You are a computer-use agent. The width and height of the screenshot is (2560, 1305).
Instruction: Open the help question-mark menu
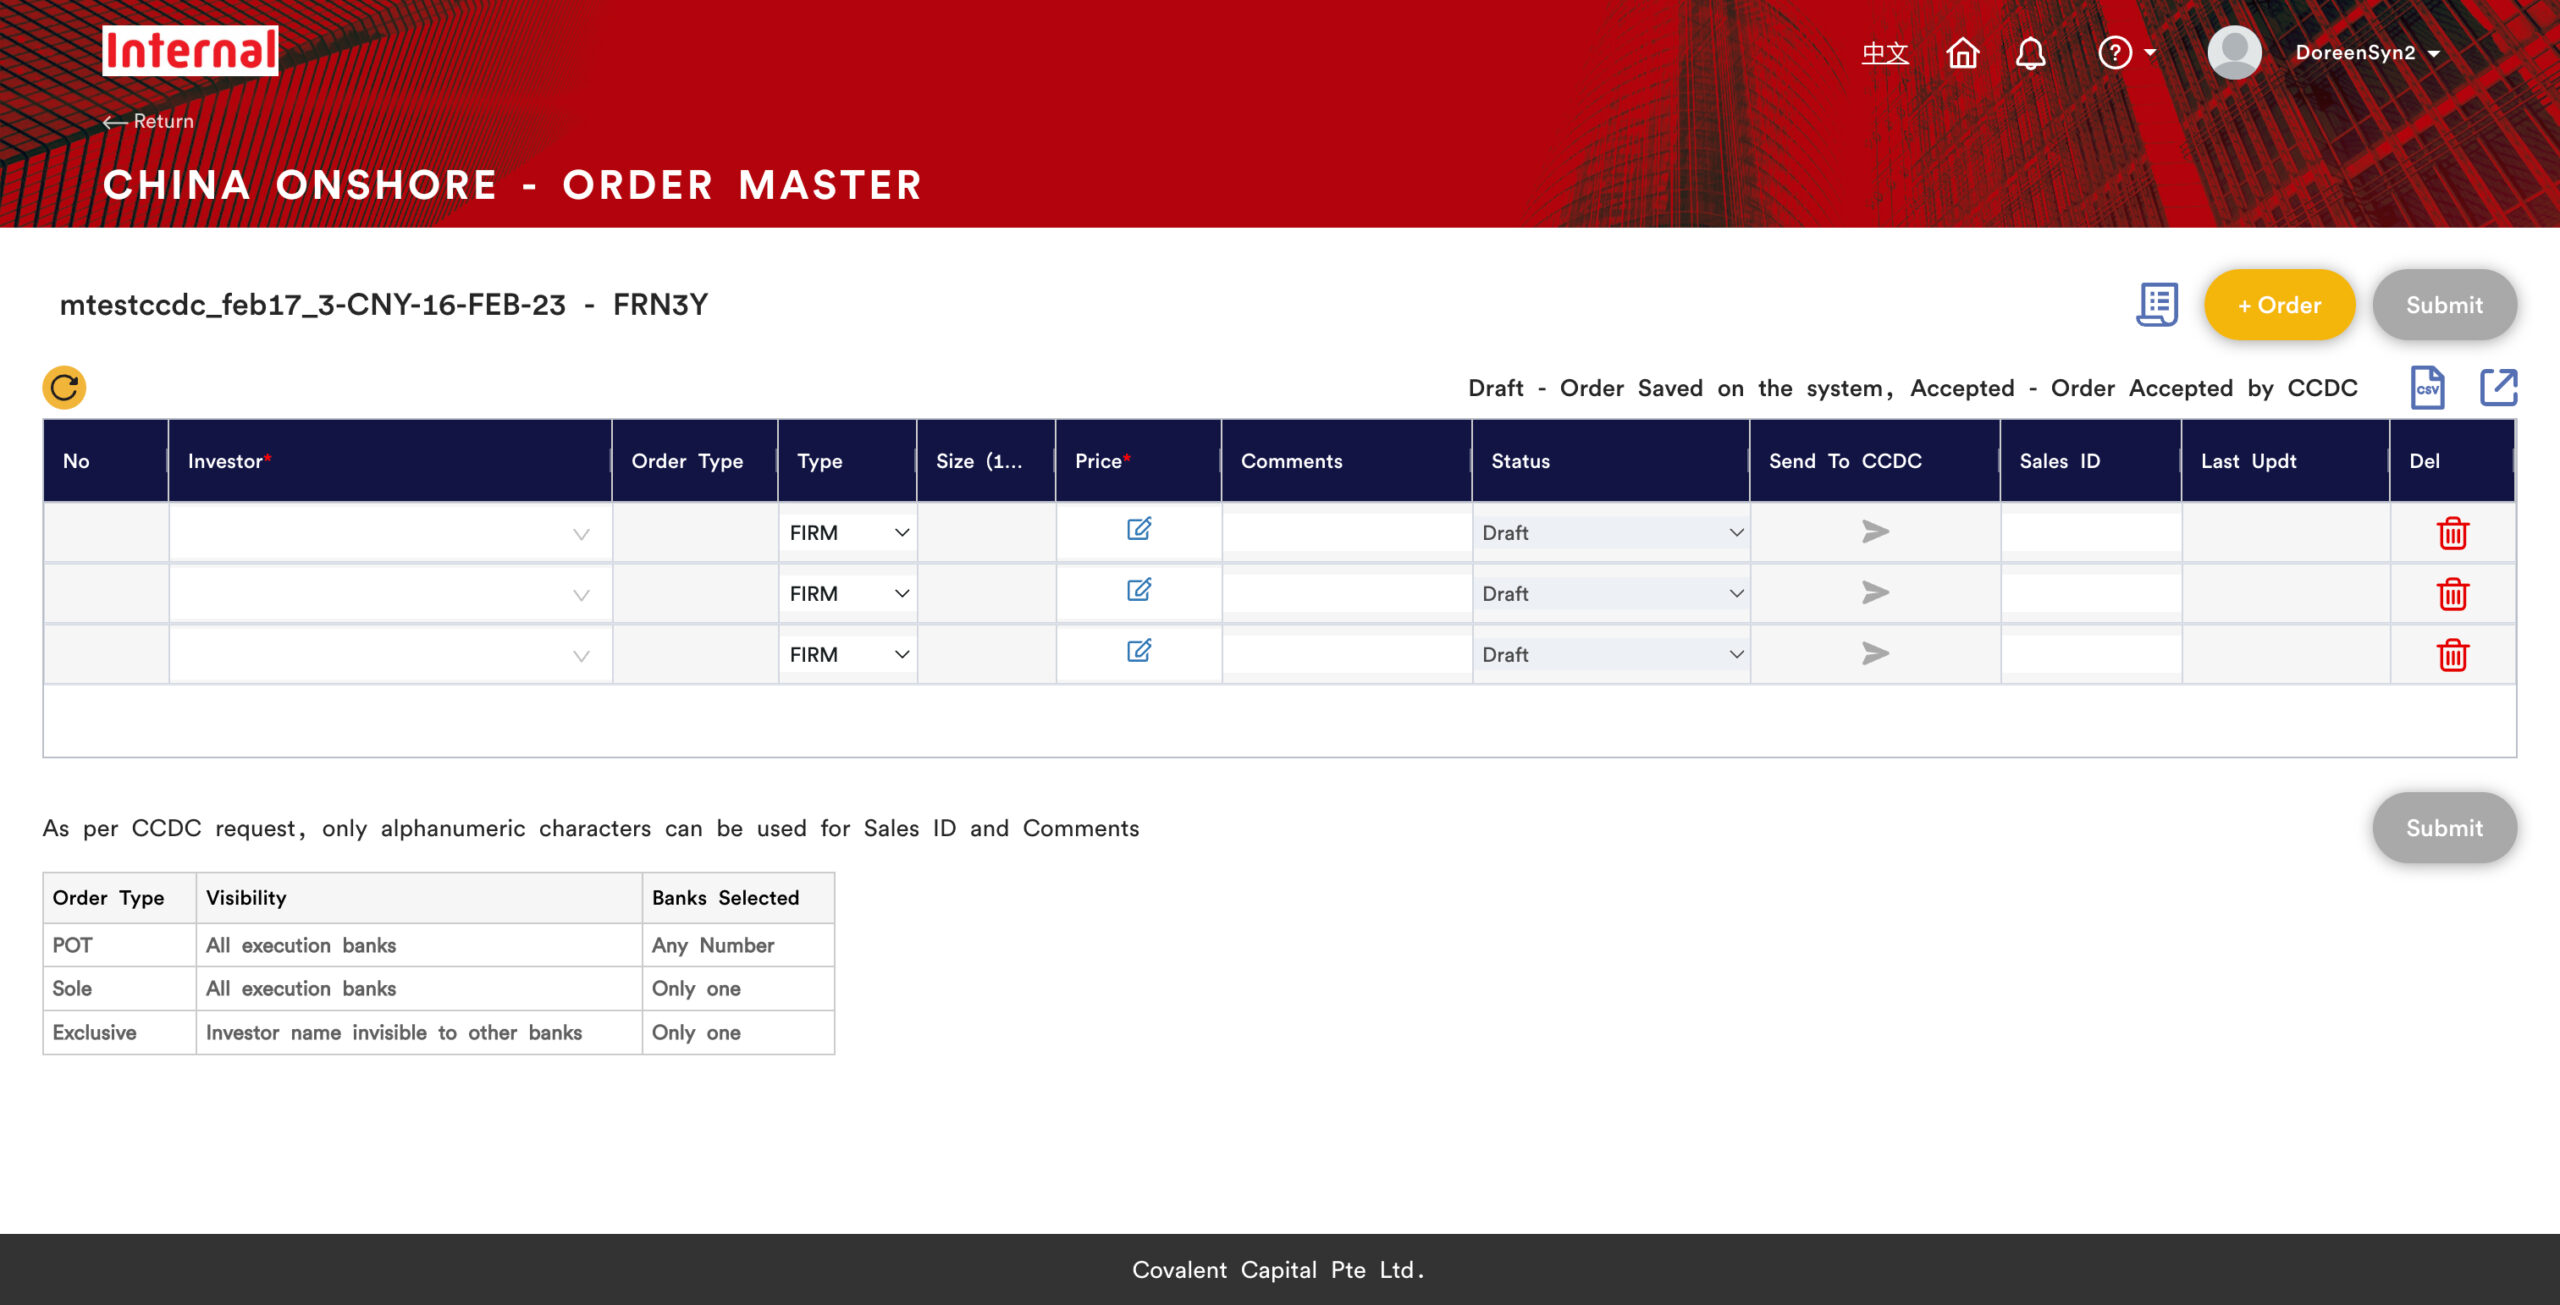(x=2126, y=53)
